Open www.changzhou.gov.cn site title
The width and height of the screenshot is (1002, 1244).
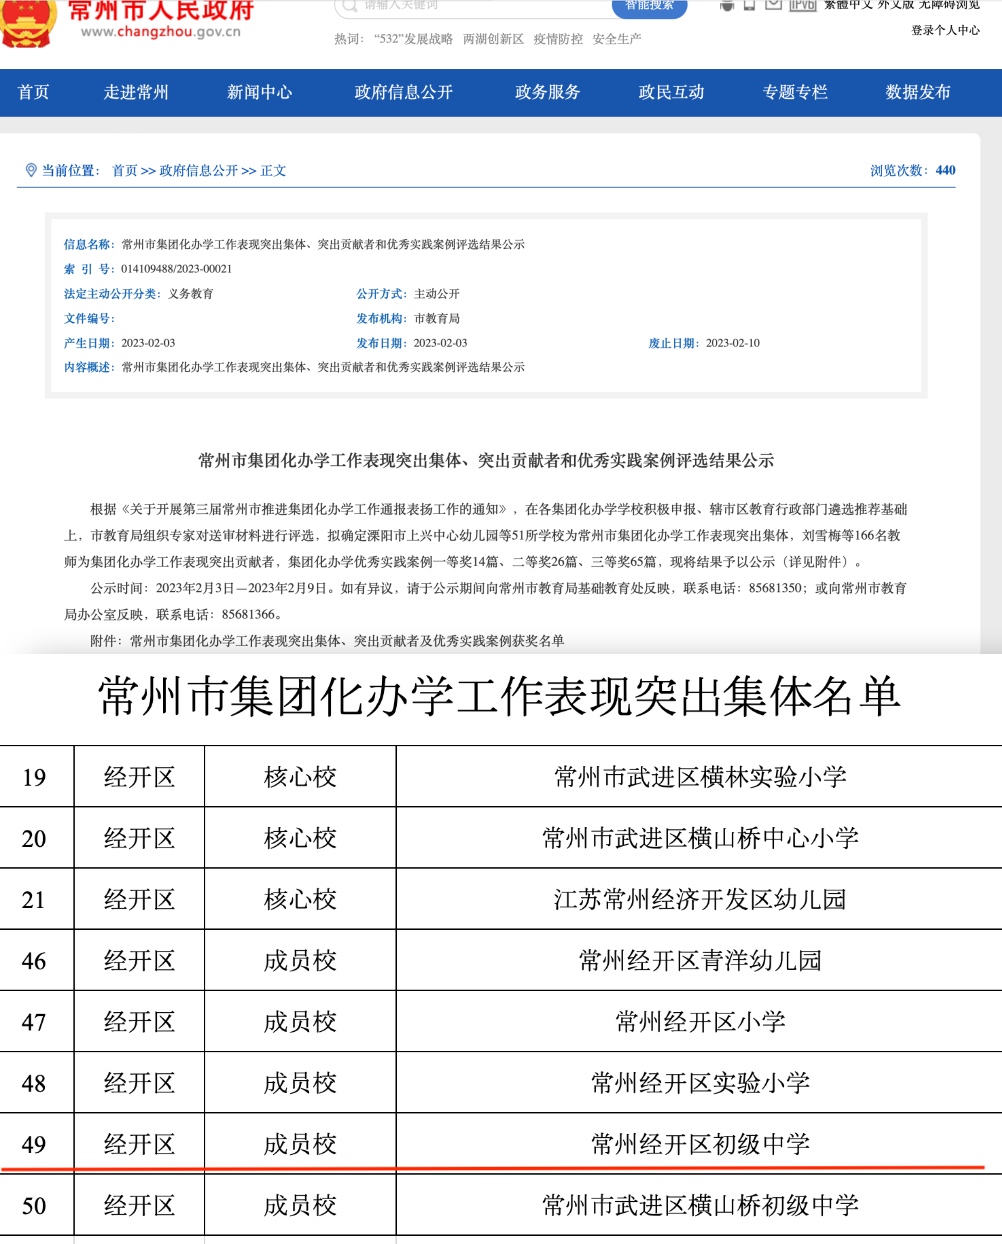click(x=161, y=32)
